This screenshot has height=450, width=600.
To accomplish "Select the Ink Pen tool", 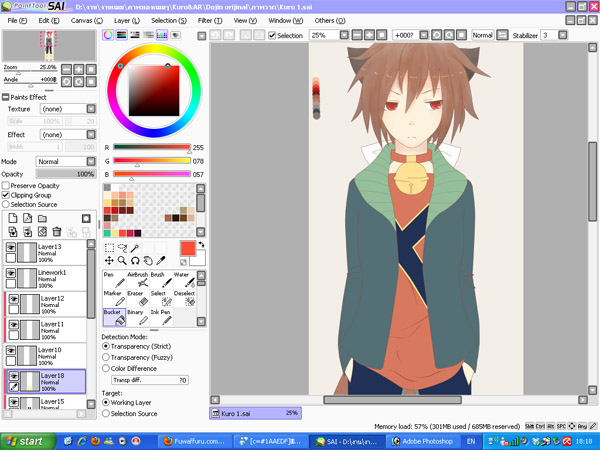I will (x=161, y=317).
